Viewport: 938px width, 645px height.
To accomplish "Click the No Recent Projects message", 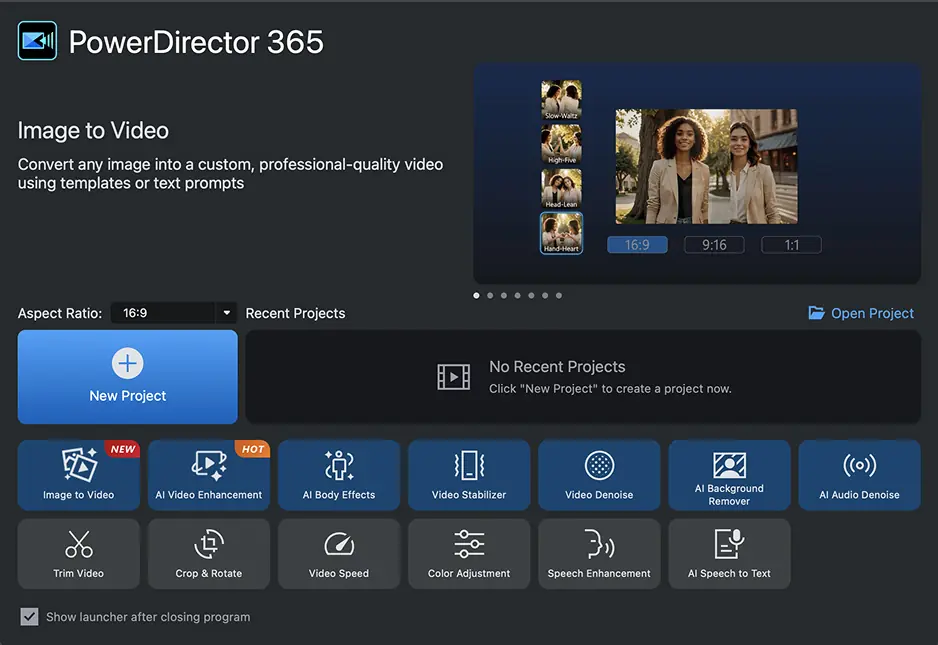I will tap(557, 366).
